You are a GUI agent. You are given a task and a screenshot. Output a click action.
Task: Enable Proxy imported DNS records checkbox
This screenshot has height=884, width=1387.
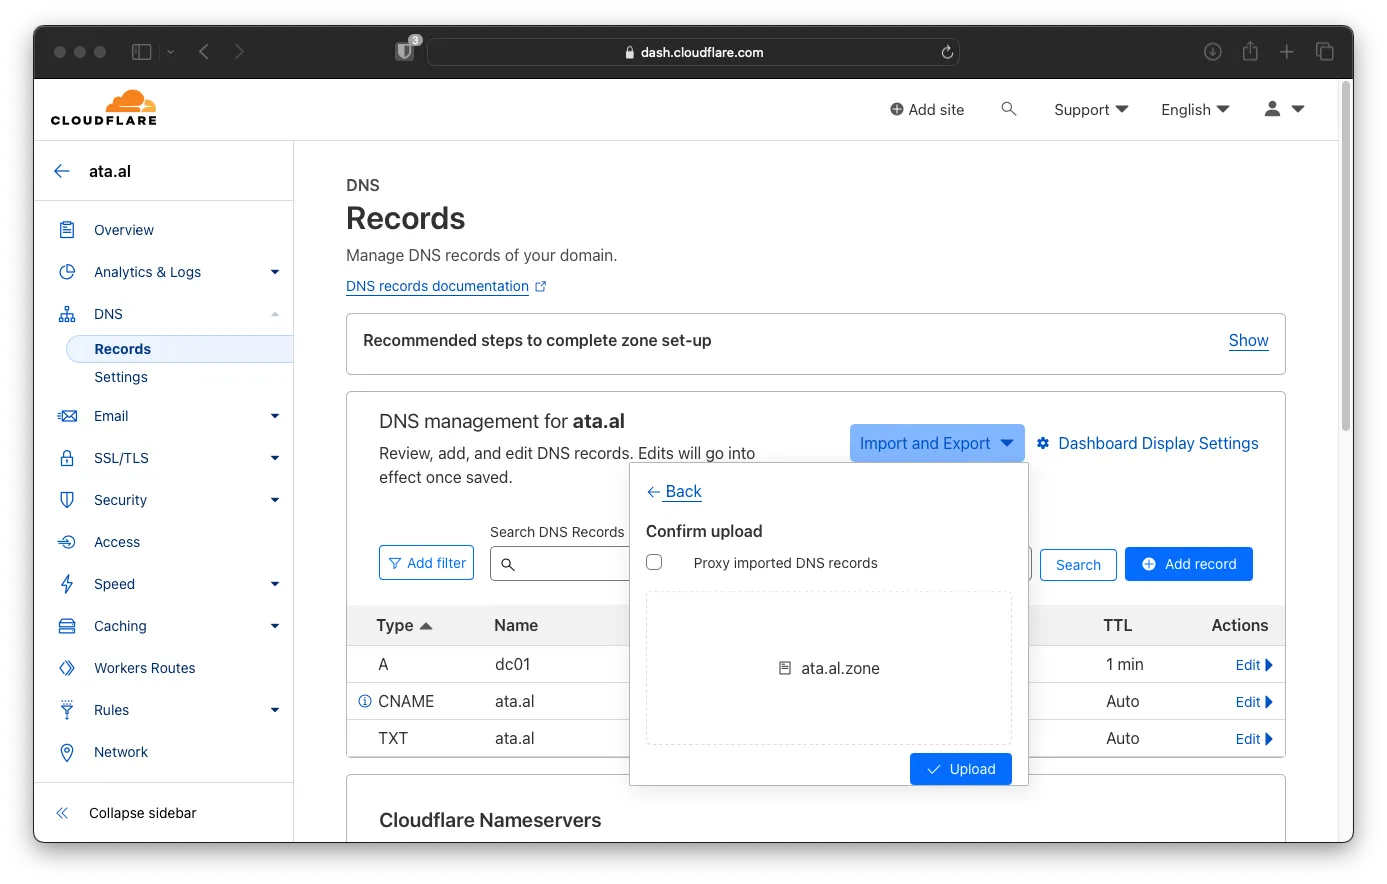(x=654, y=562)
